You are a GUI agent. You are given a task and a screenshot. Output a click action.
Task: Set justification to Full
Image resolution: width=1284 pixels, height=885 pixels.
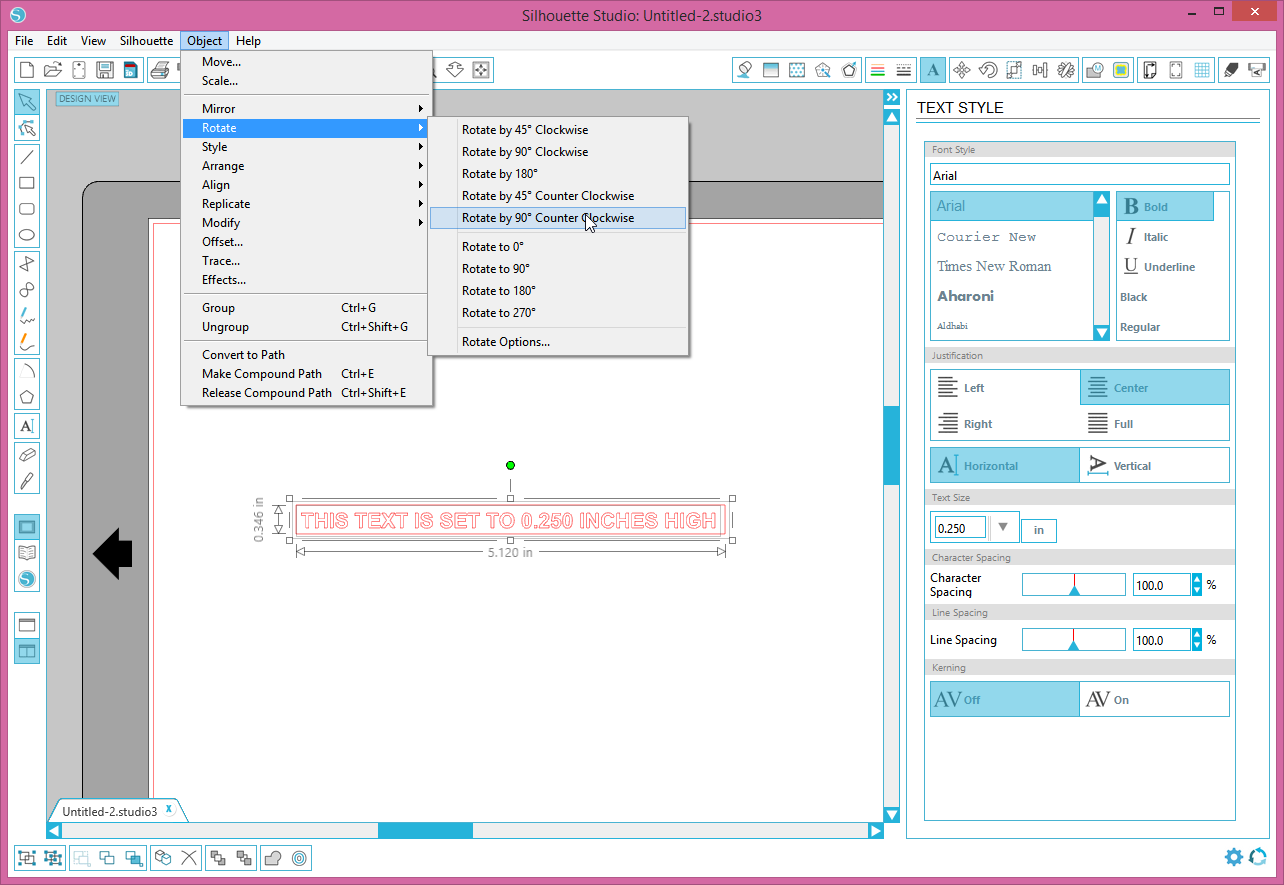click(1155, 424)
